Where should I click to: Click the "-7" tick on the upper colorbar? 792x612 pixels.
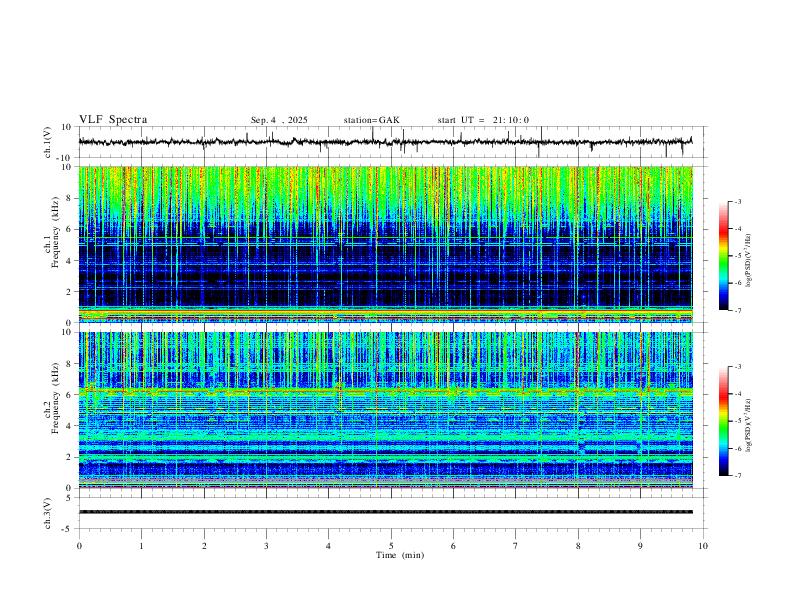737,311
